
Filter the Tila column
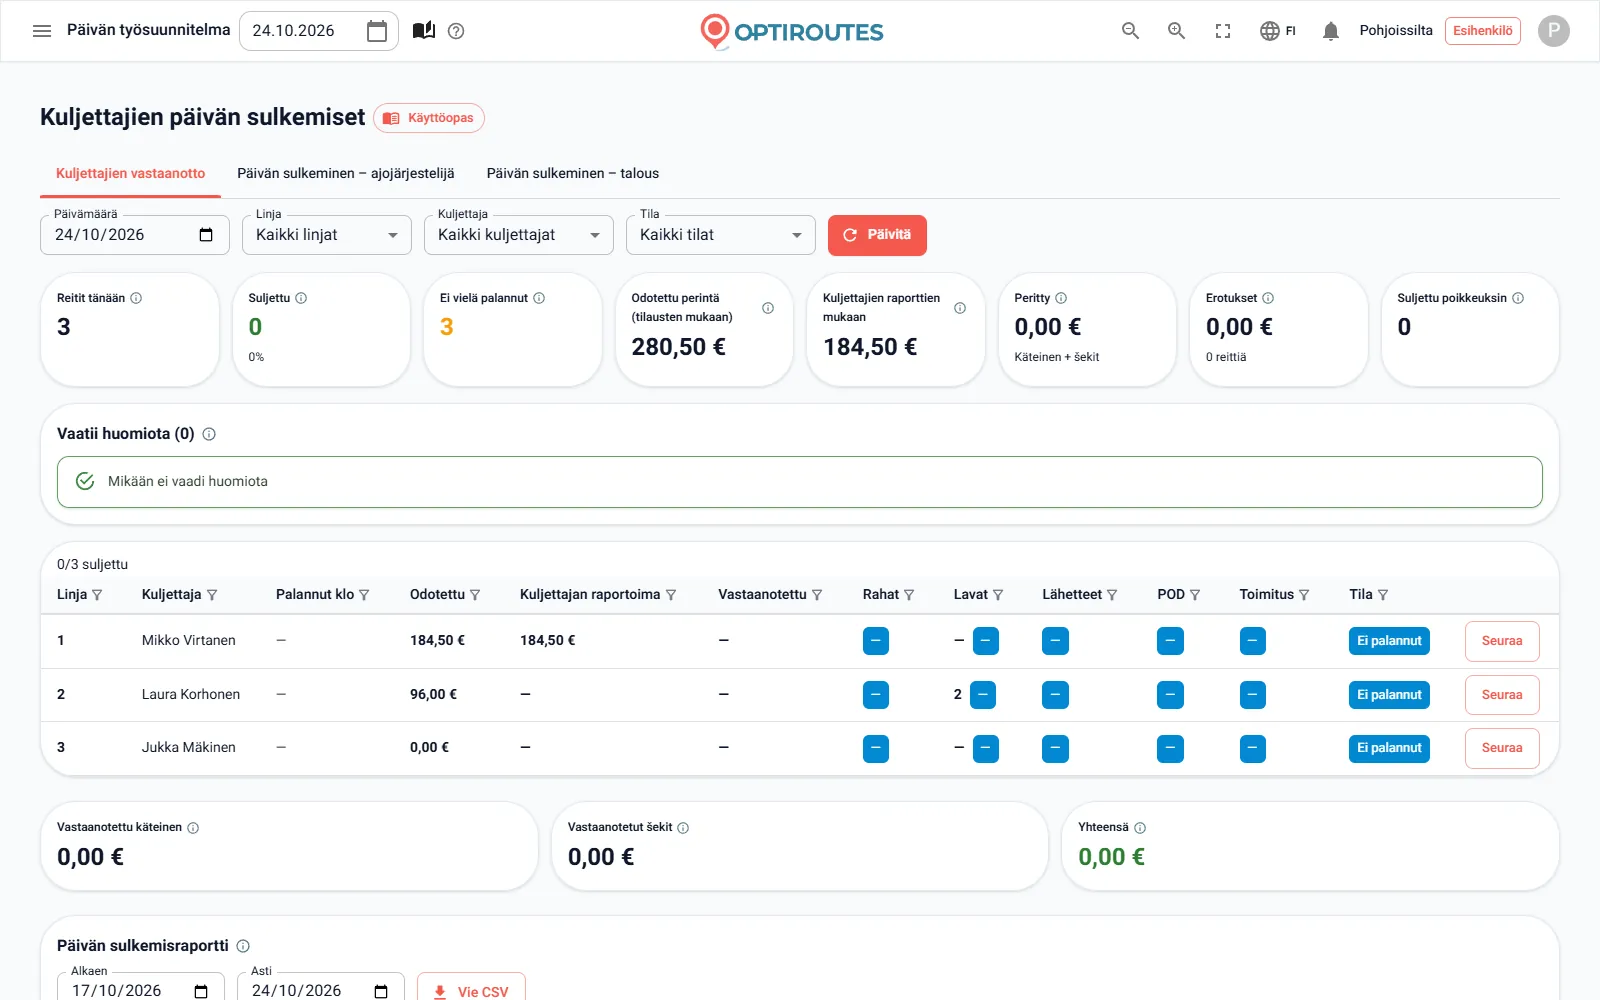coord(1383,595)
